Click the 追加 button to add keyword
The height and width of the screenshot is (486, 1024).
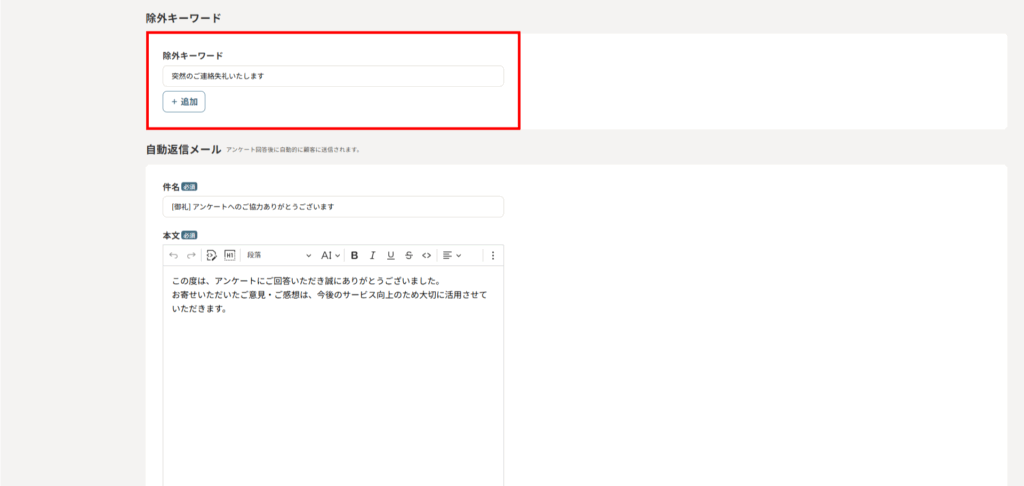[x=184, y=102]
